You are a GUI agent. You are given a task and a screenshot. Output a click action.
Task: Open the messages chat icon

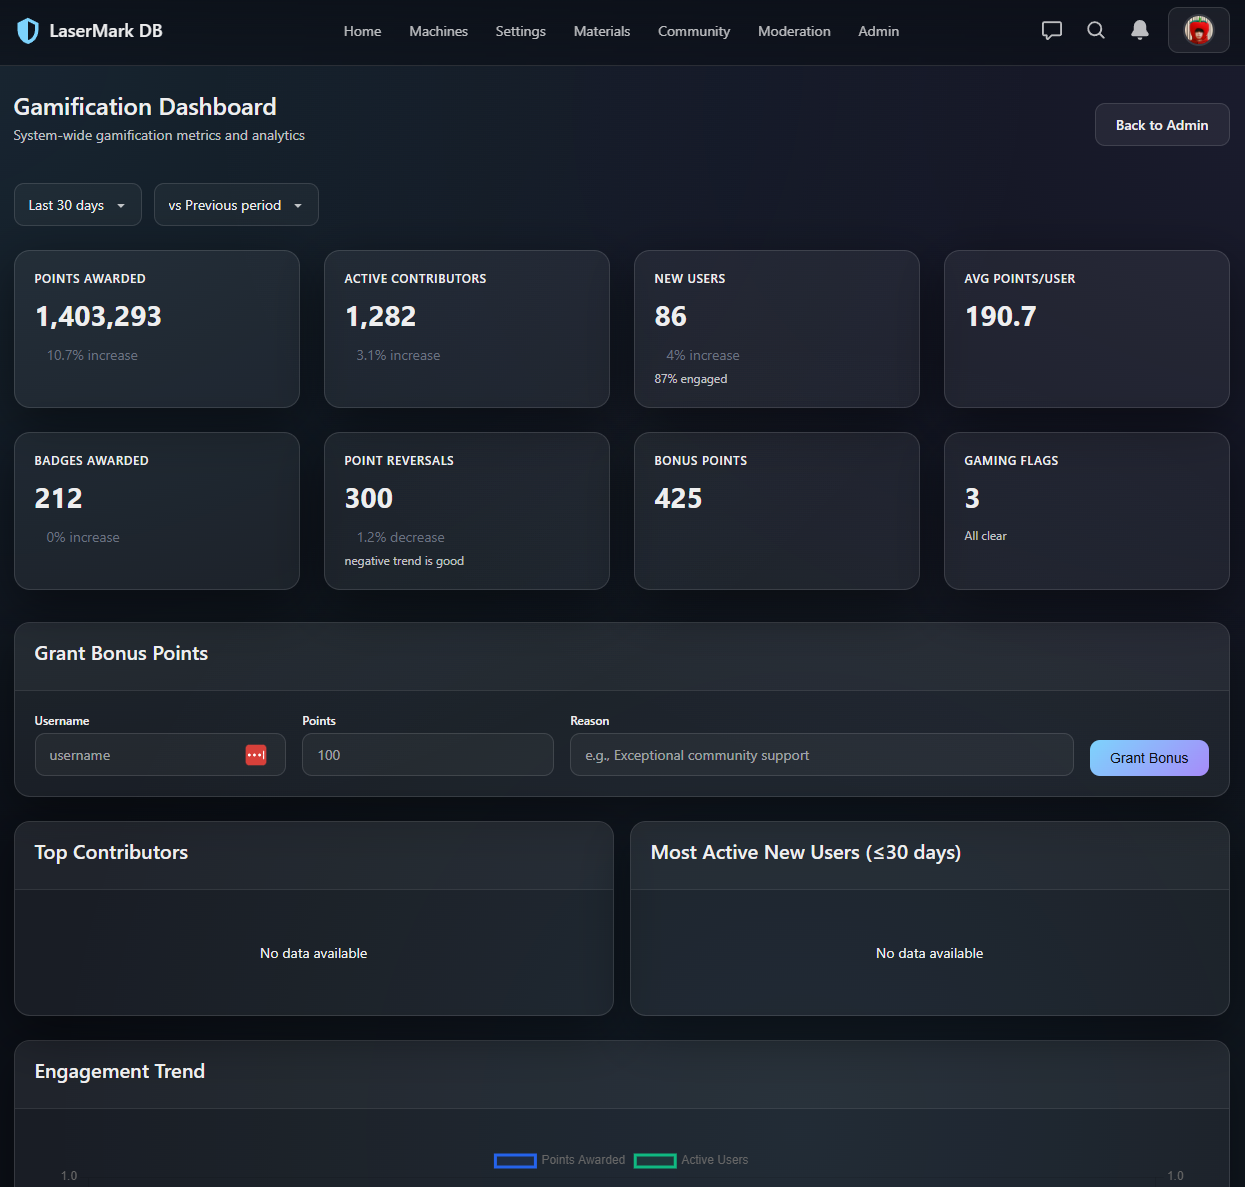click(x=1051, y=30)
